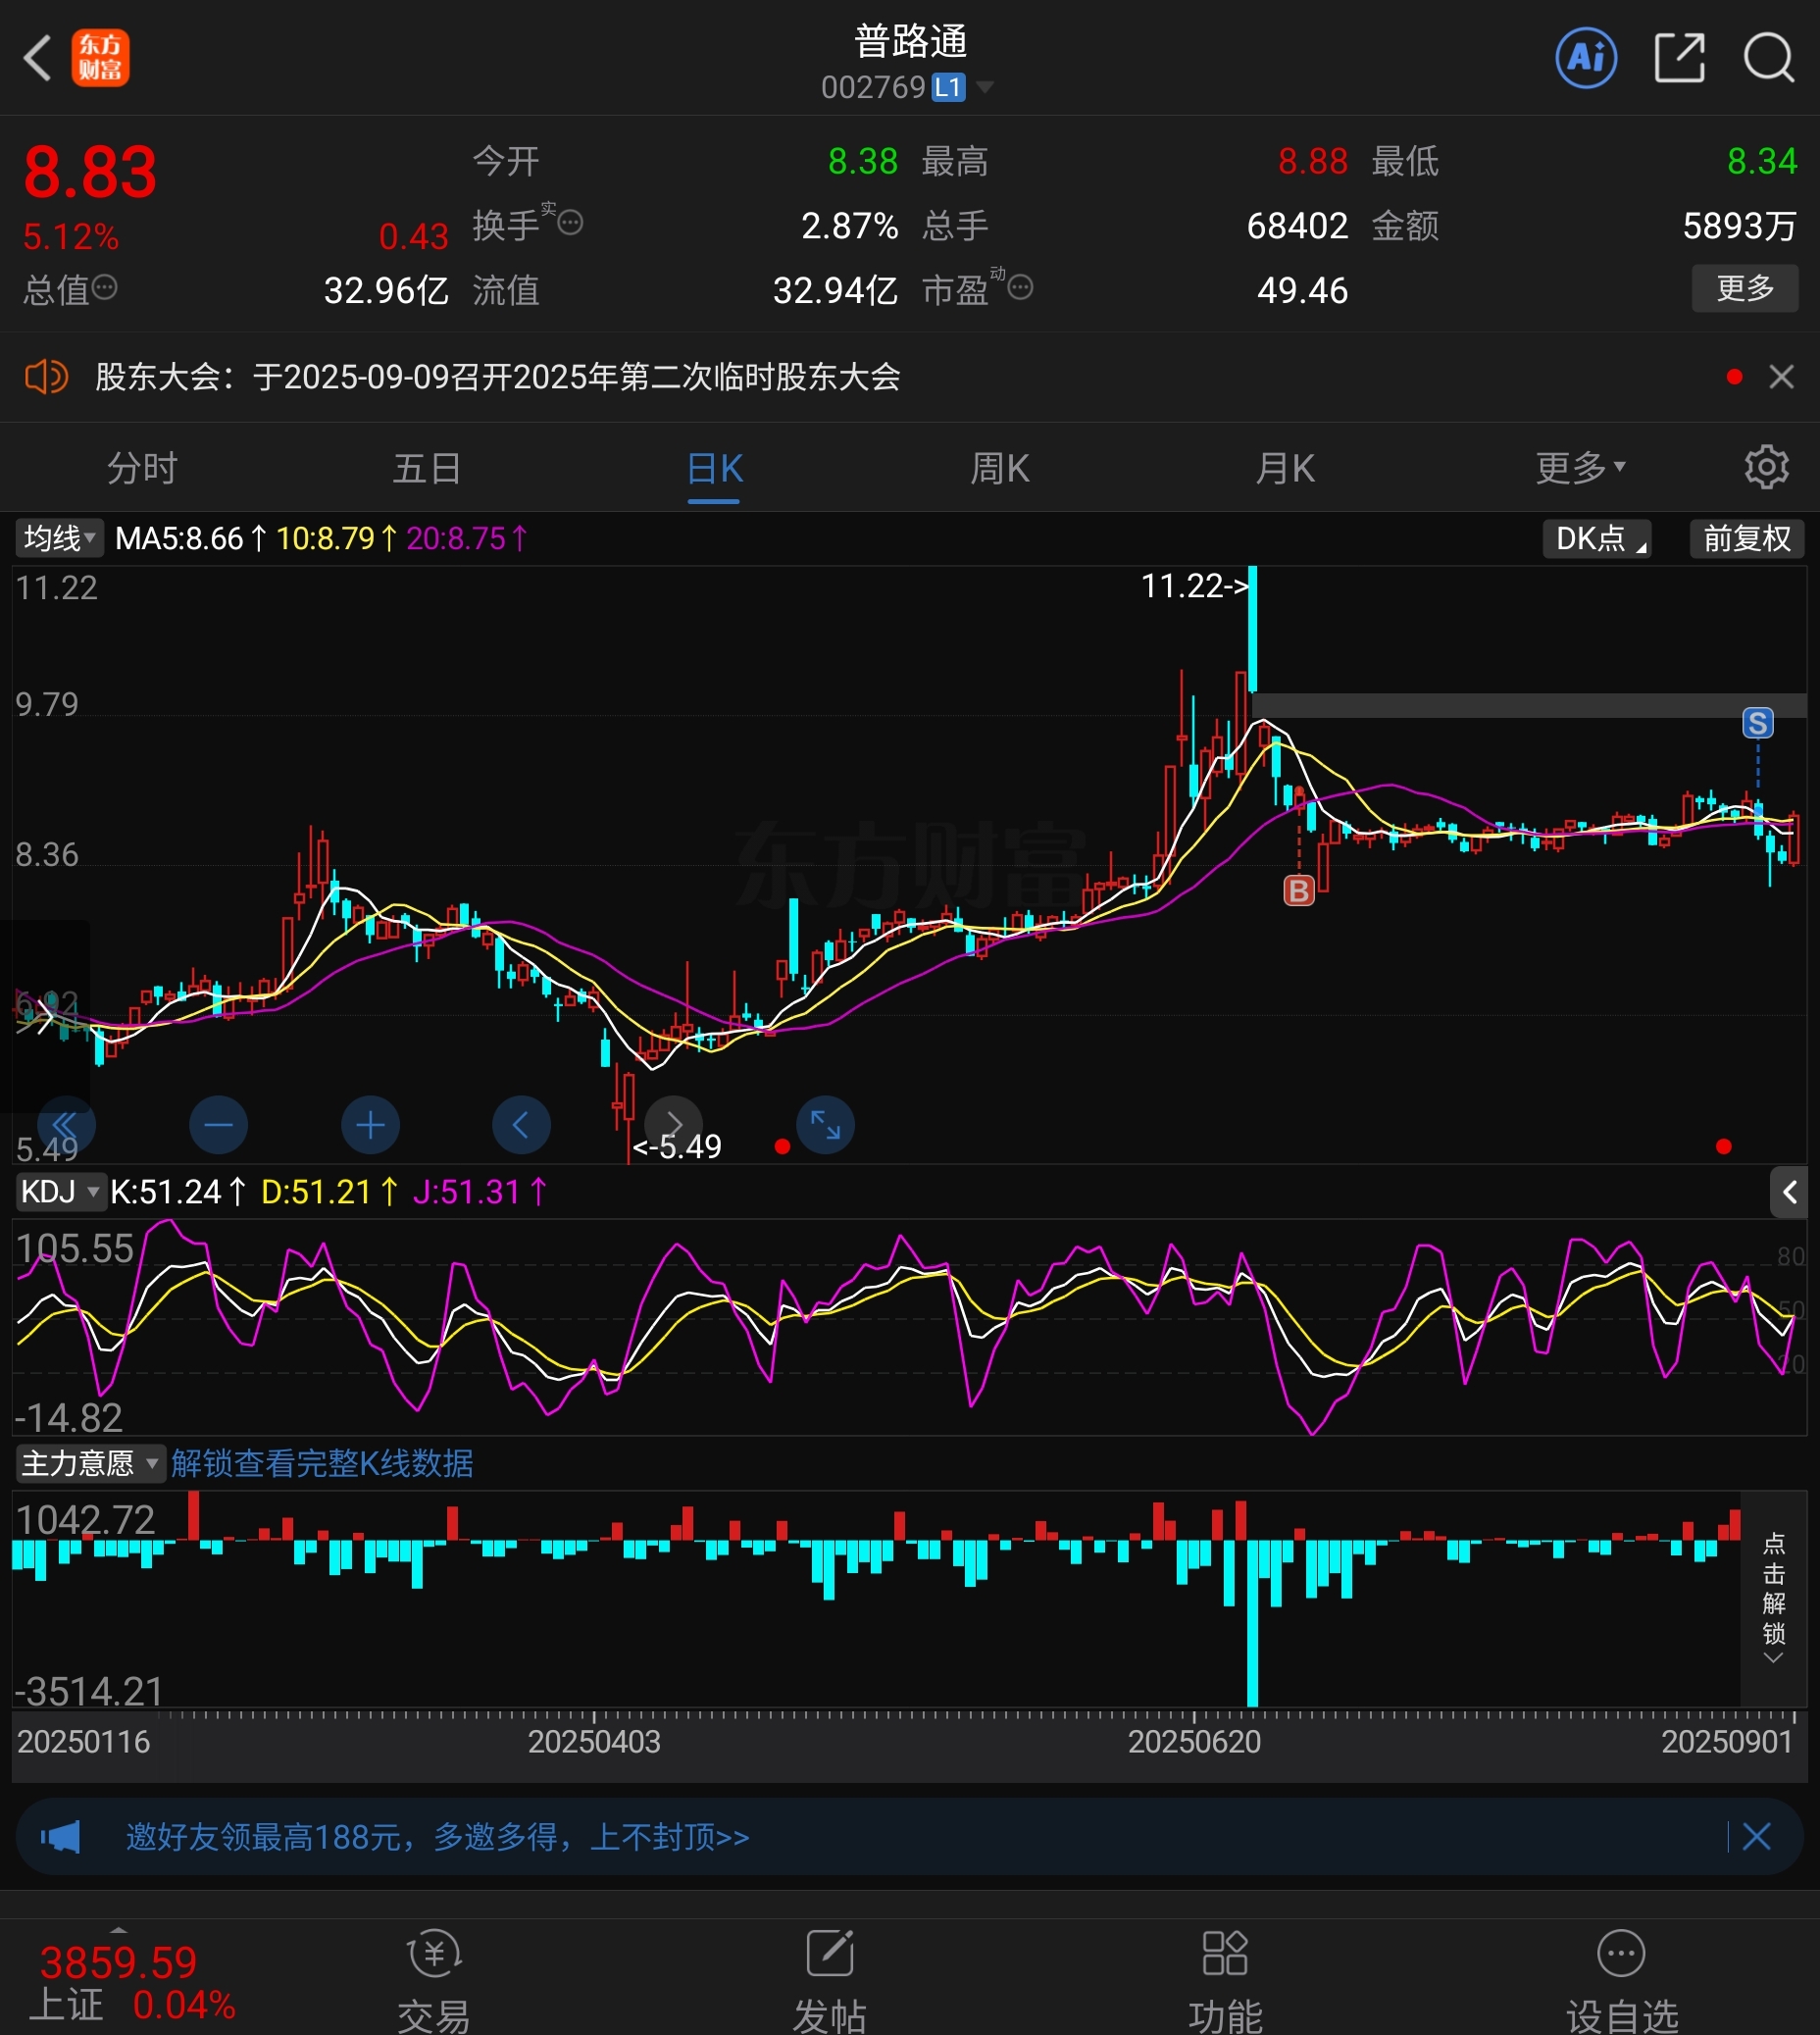Close the invite-friends banner
1820x2035 pixels.
(1757, 1837)
